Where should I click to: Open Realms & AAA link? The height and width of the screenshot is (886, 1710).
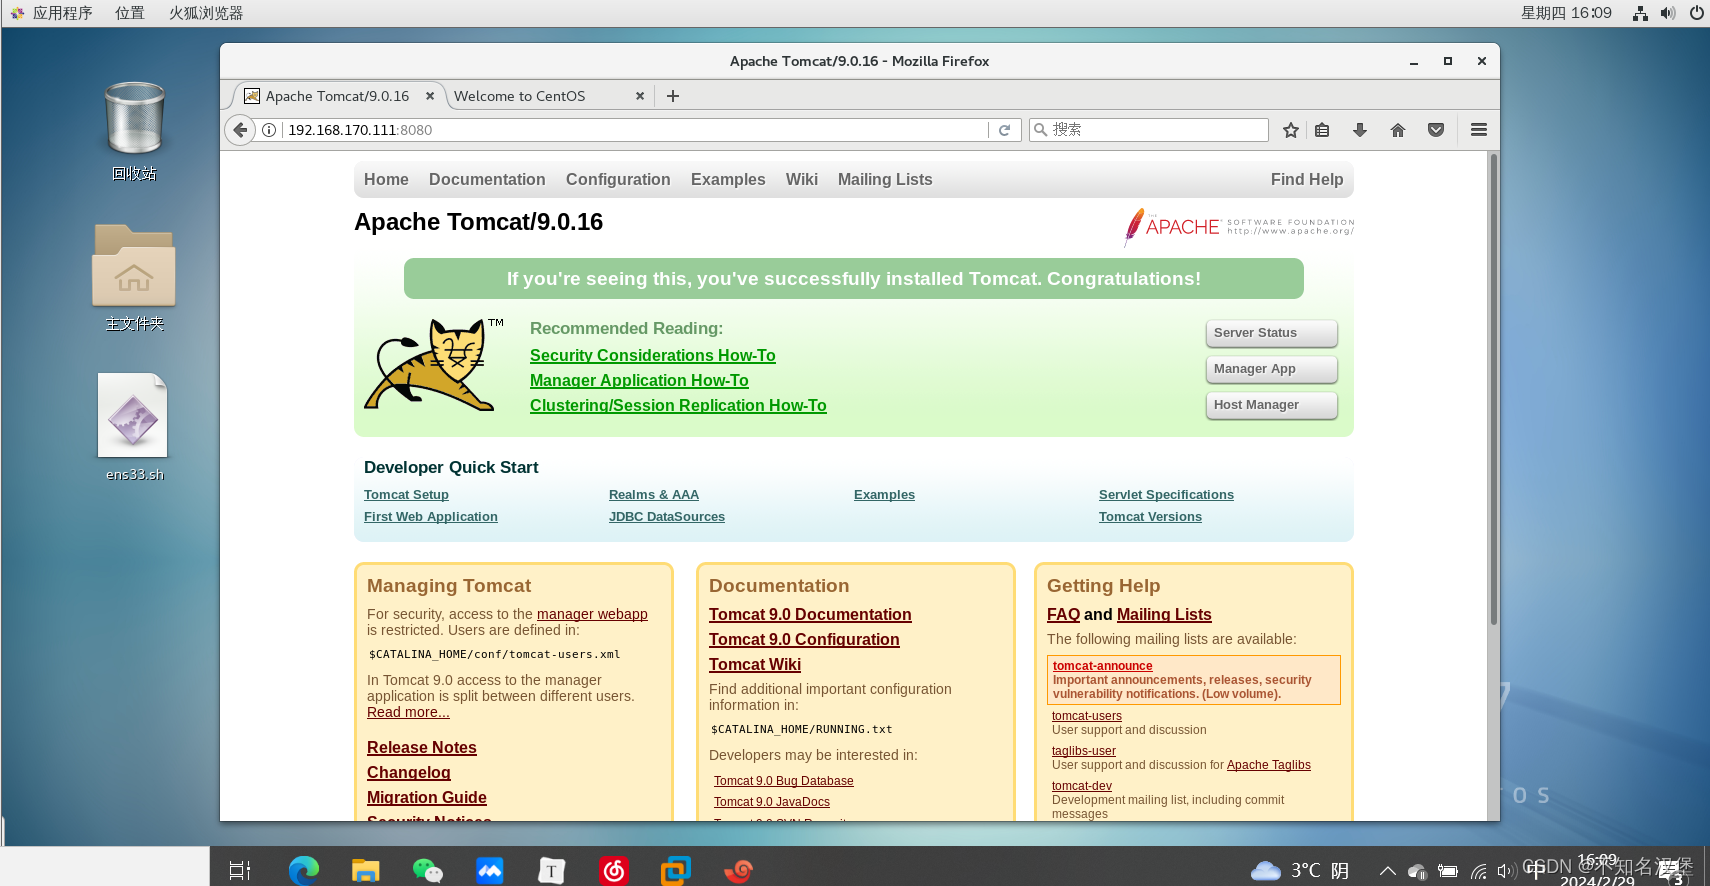(x=654, y=495)
